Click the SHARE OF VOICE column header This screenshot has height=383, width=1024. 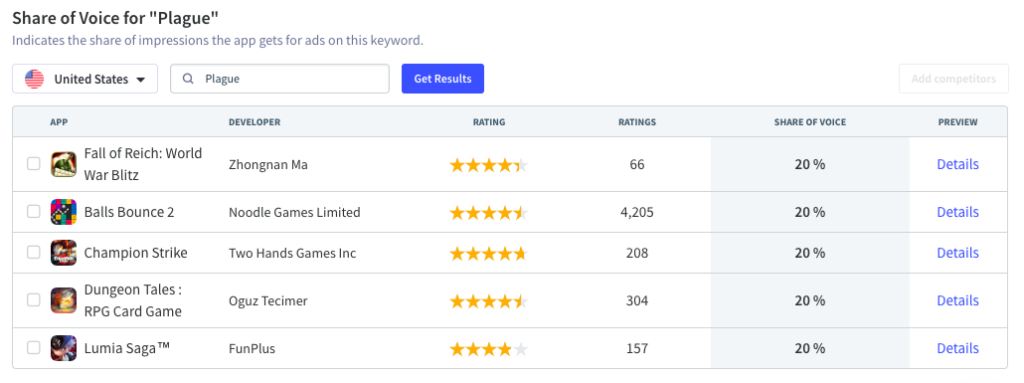(810, 122)
